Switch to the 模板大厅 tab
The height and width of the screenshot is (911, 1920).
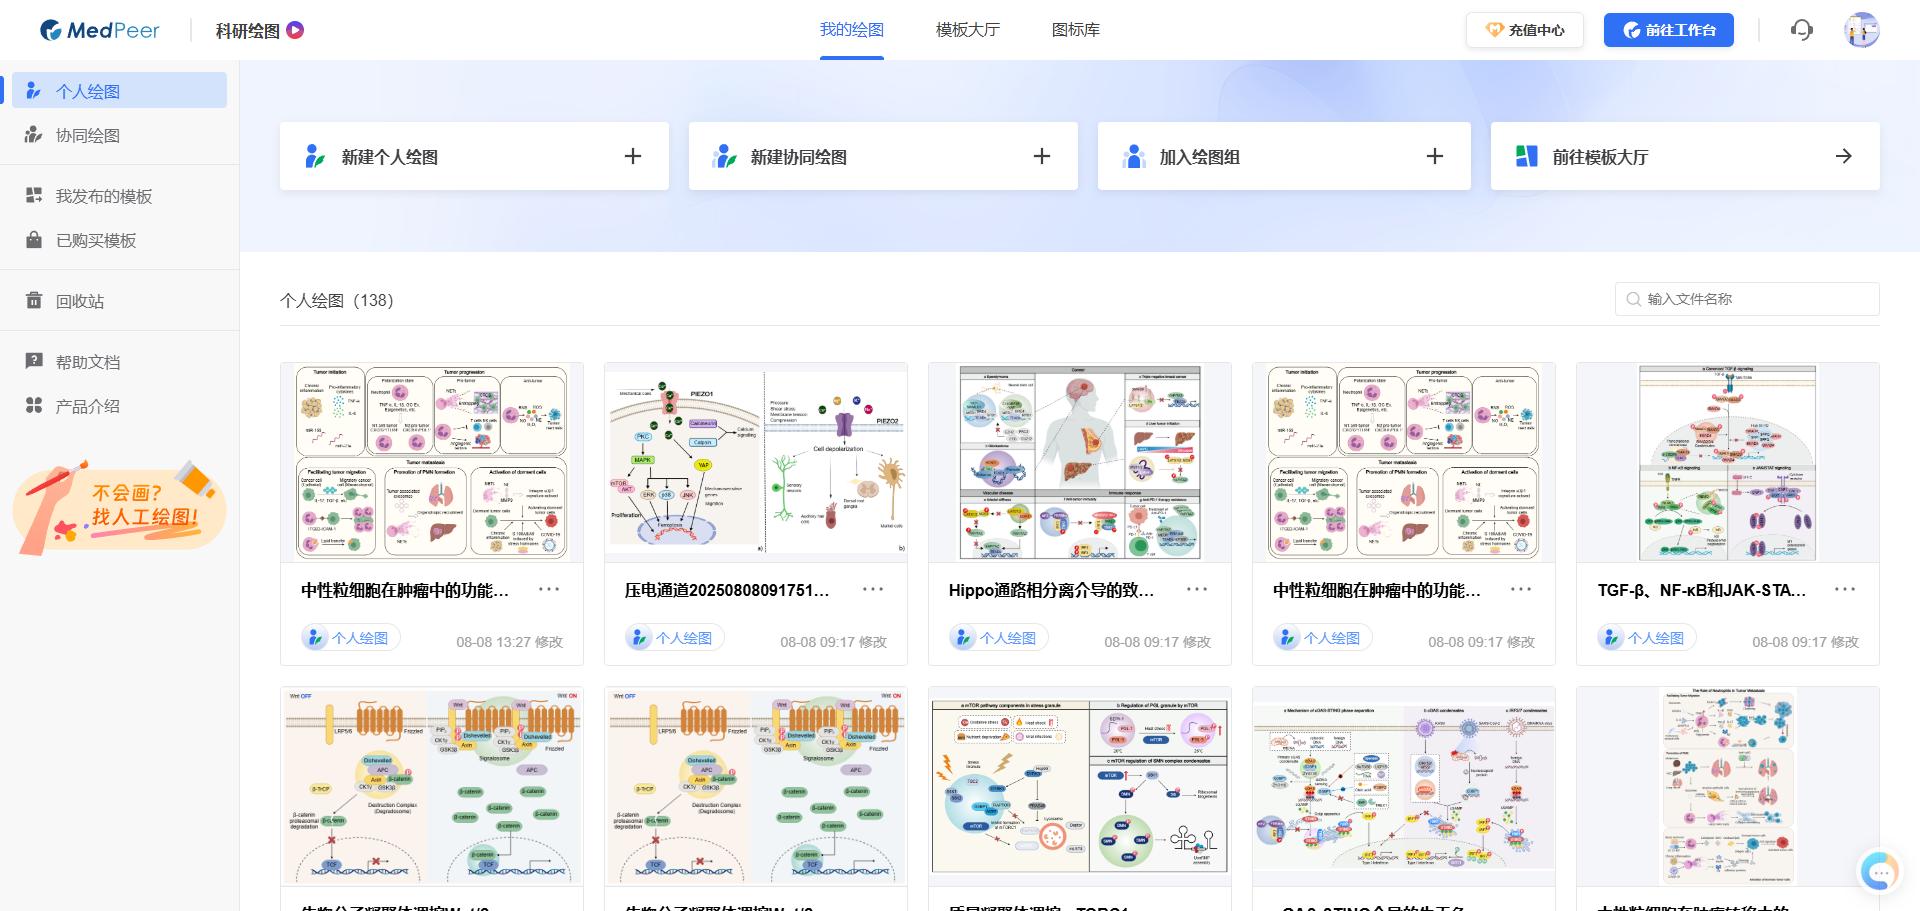click(966, 30)
